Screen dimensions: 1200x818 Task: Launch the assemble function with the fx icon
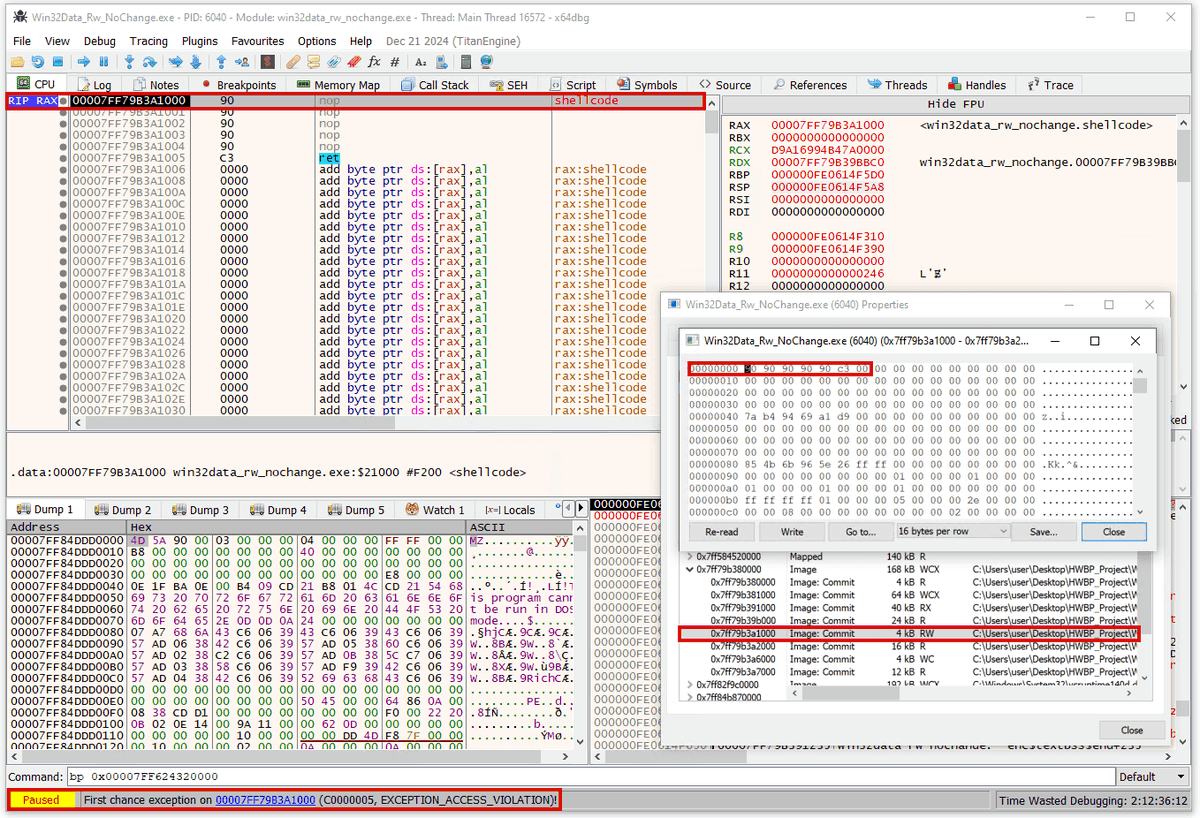pos(374,61)
